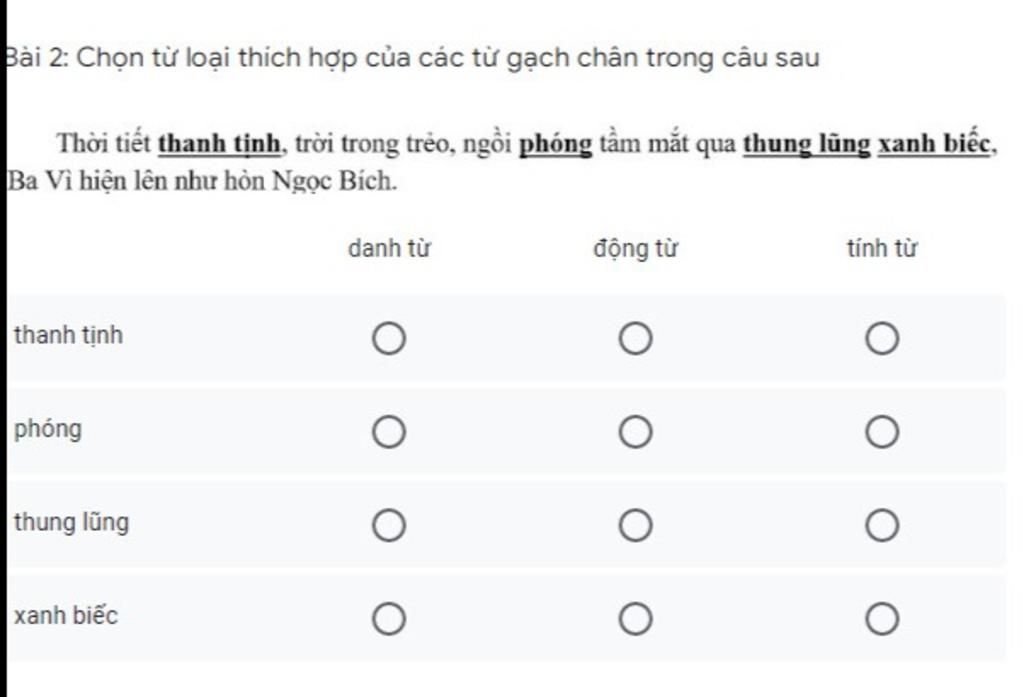Select động từ for thanh tịnh
Image resolution: width=1024 pixels, height=697 pixels.
point(635,338)
